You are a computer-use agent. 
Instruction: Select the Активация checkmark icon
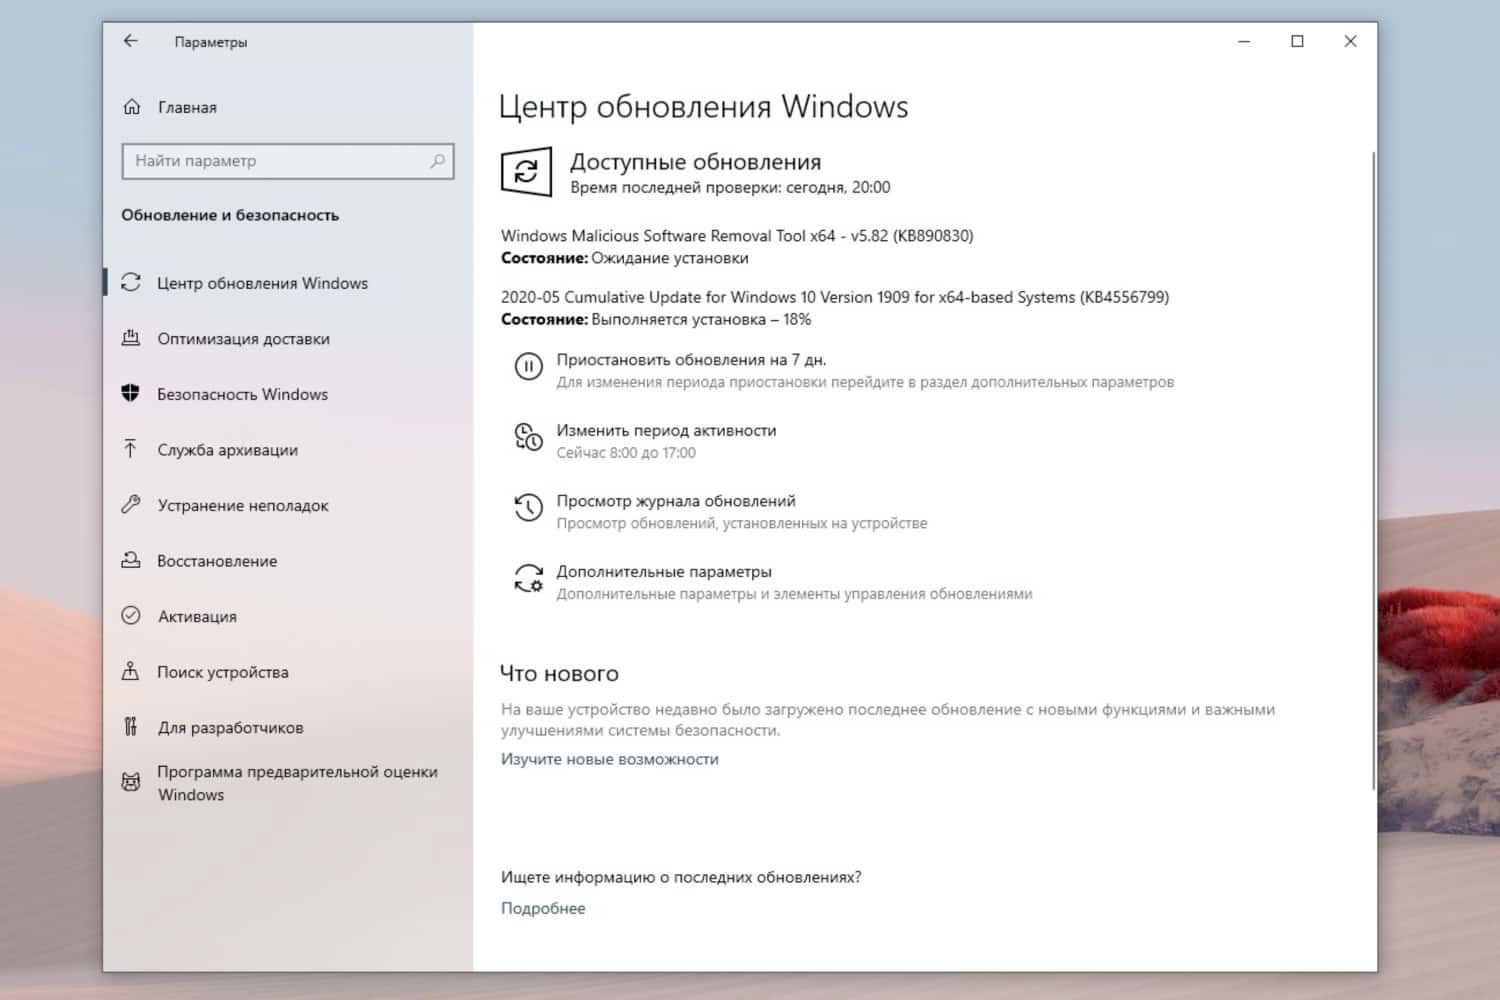(131, 616)
